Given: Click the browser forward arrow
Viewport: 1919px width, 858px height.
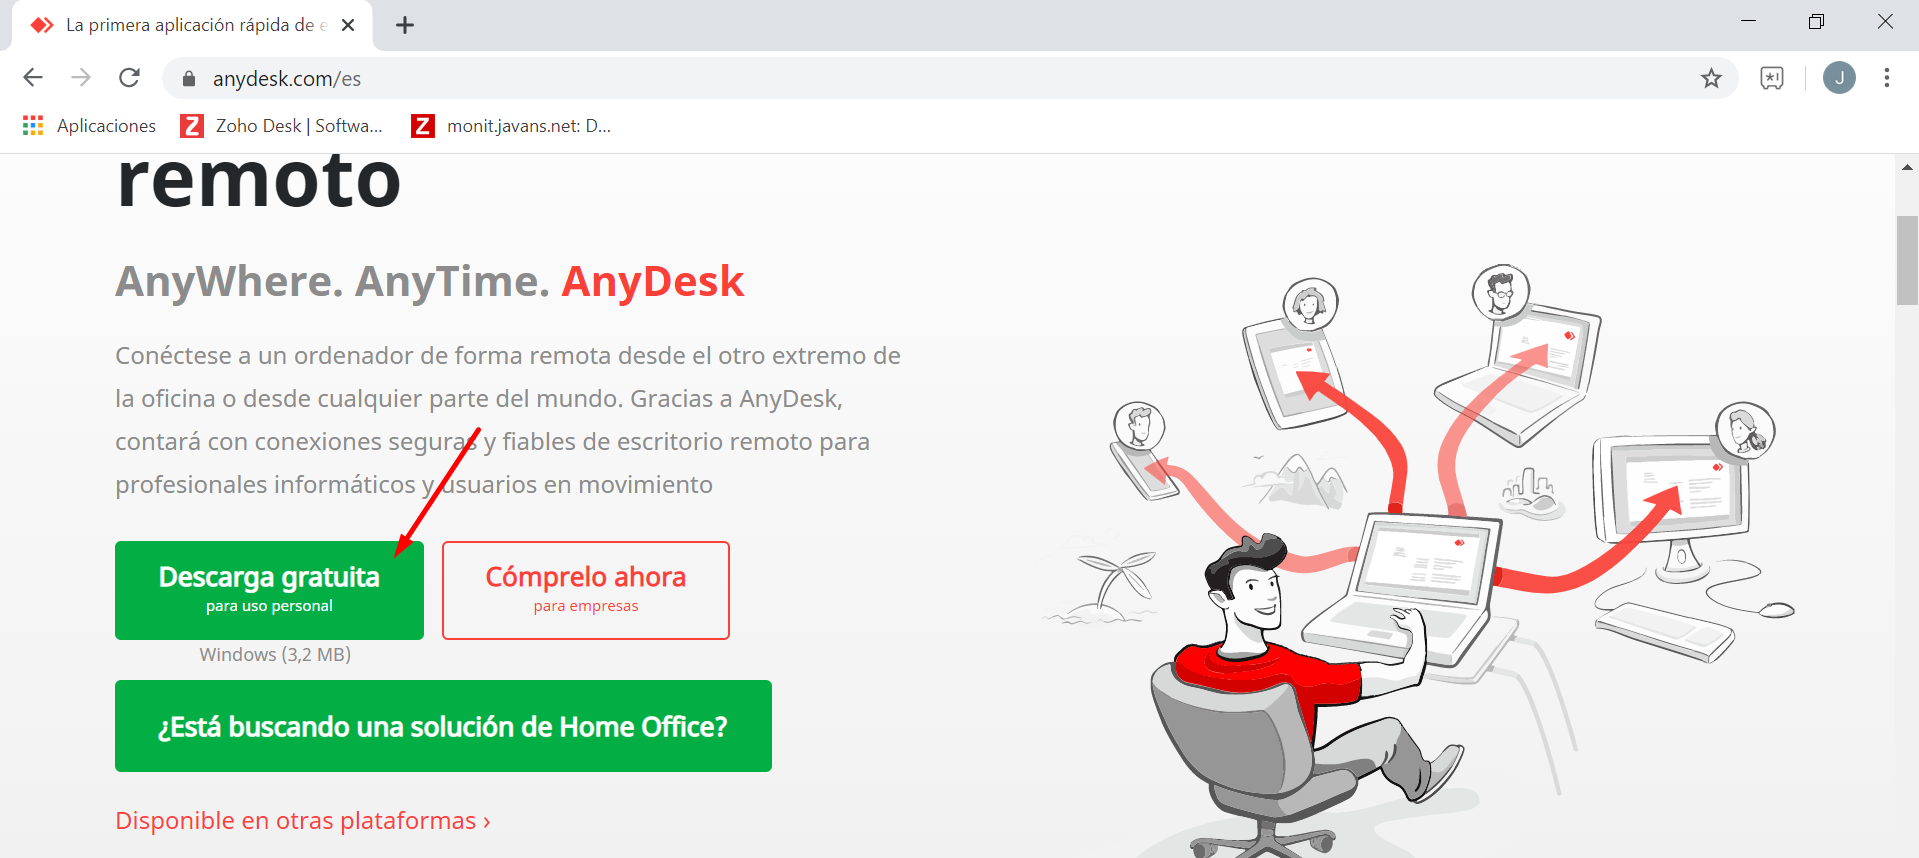Looking at the screenshot, I should tap(81, 78).
